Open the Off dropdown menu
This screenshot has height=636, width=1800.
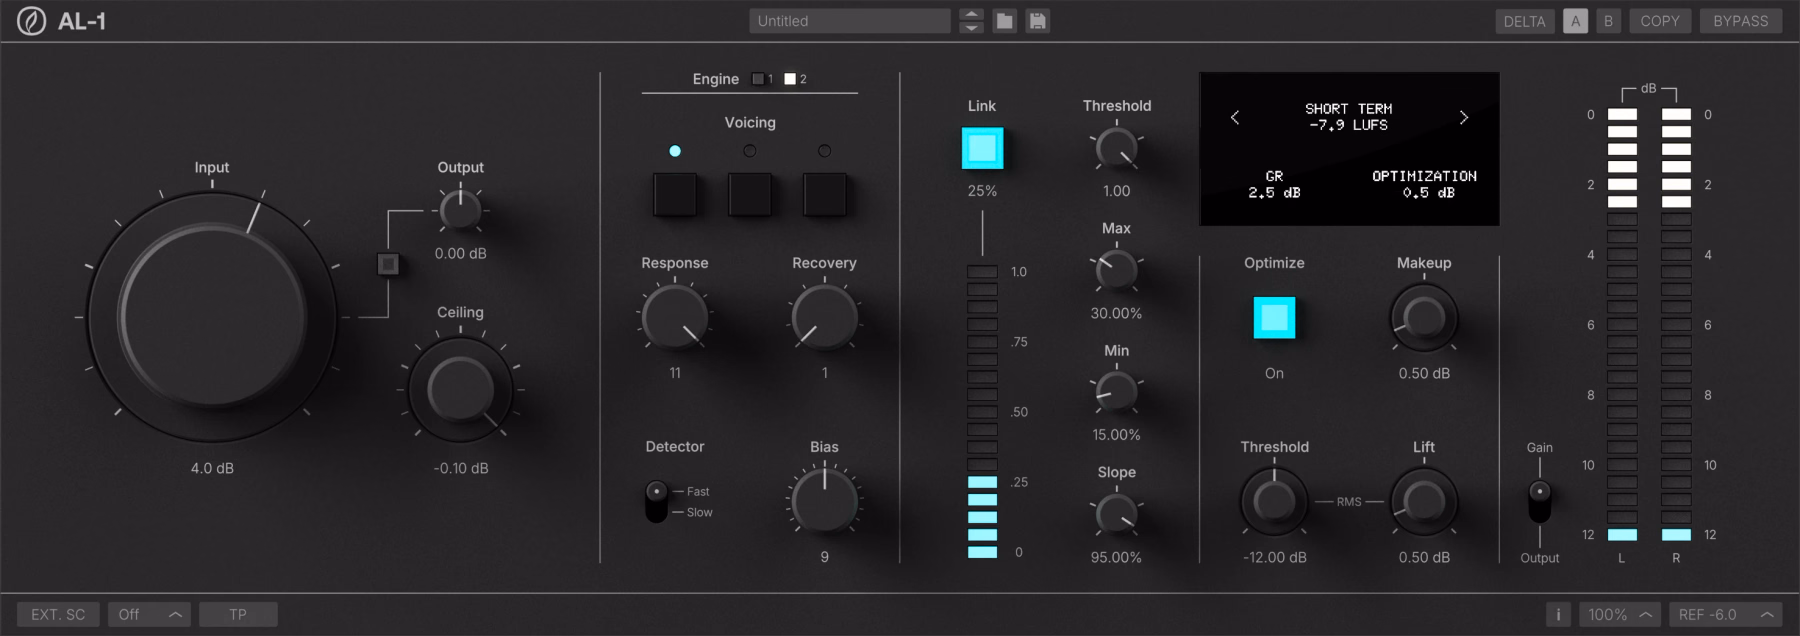pyautogui.click(x=149, y=614)
